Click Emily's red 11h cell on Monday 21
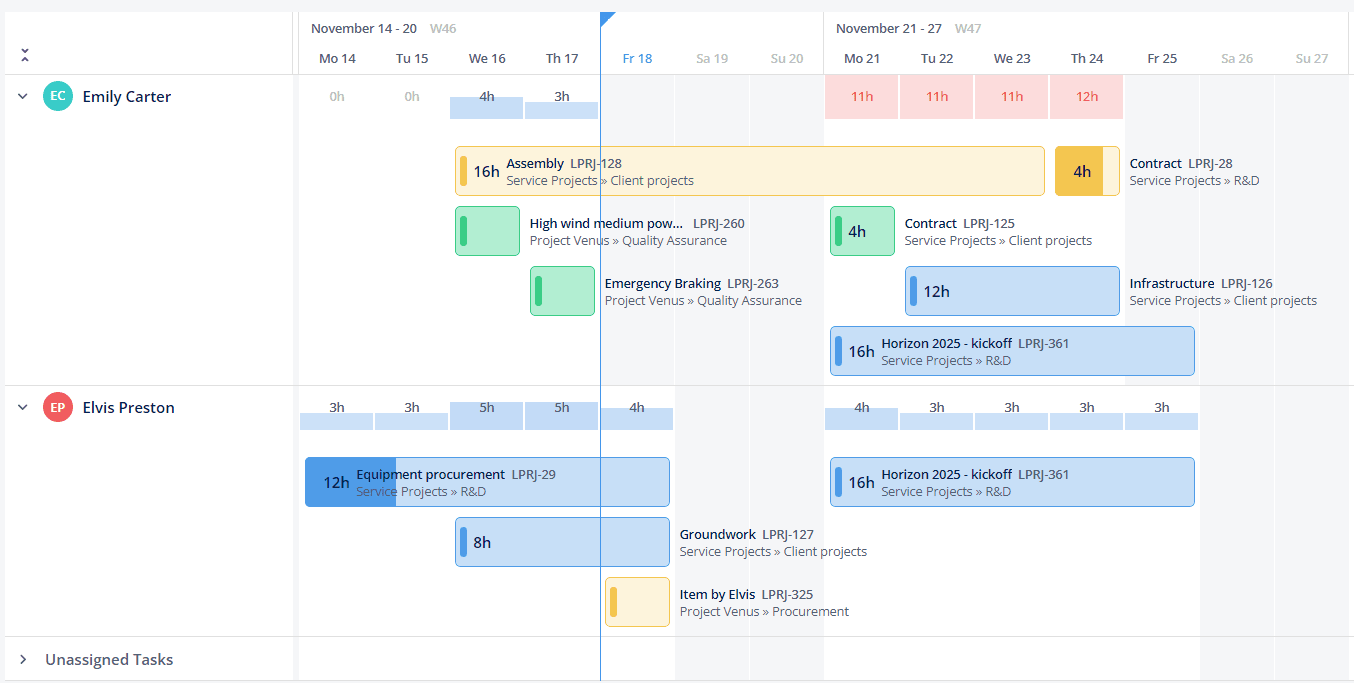The height and width of the screenshot is (688, 1354). coord(862,97)
